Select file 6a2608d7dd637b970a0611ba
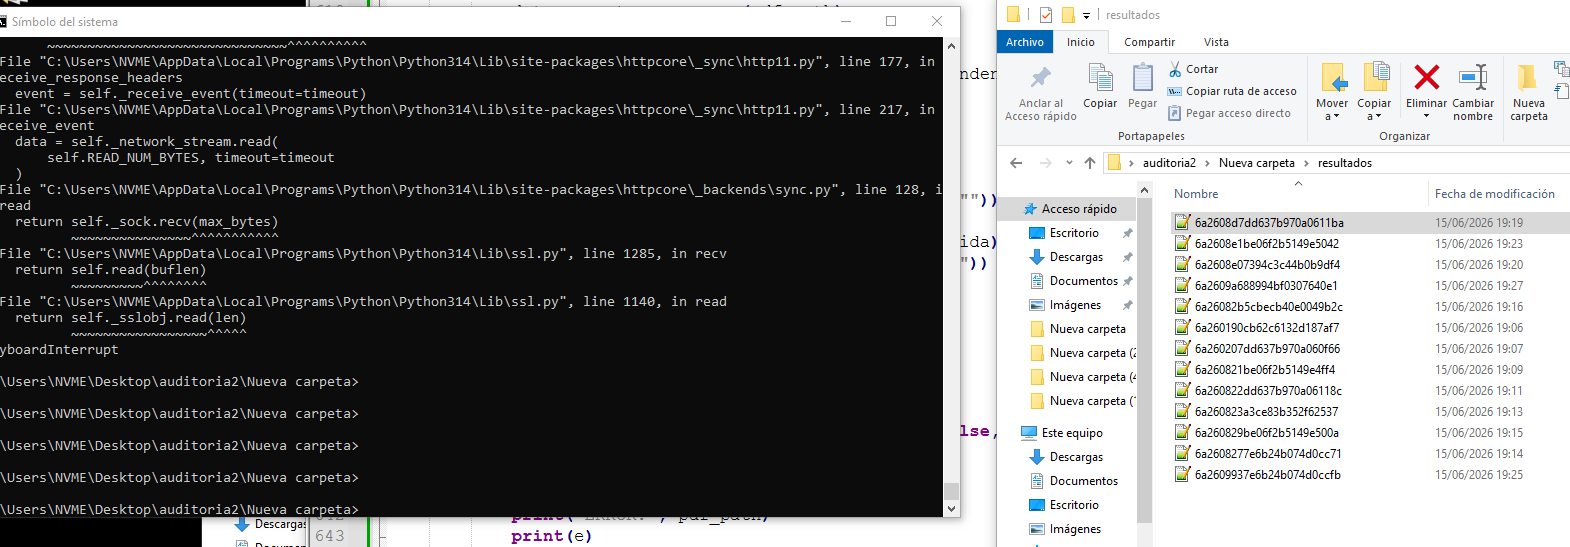 1269,223
